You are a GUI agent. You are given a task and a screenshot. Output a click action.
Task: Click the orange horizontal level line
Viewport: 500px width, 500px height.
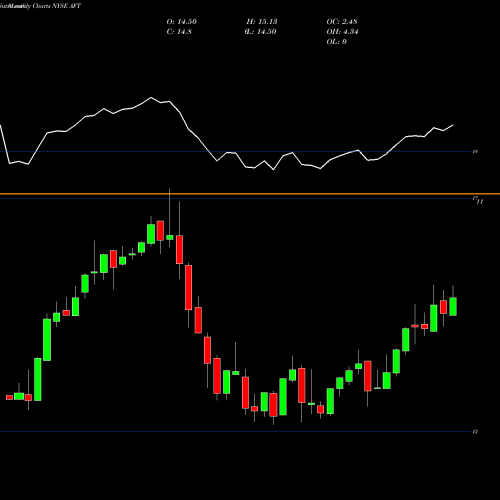click(x=250, y=194)
